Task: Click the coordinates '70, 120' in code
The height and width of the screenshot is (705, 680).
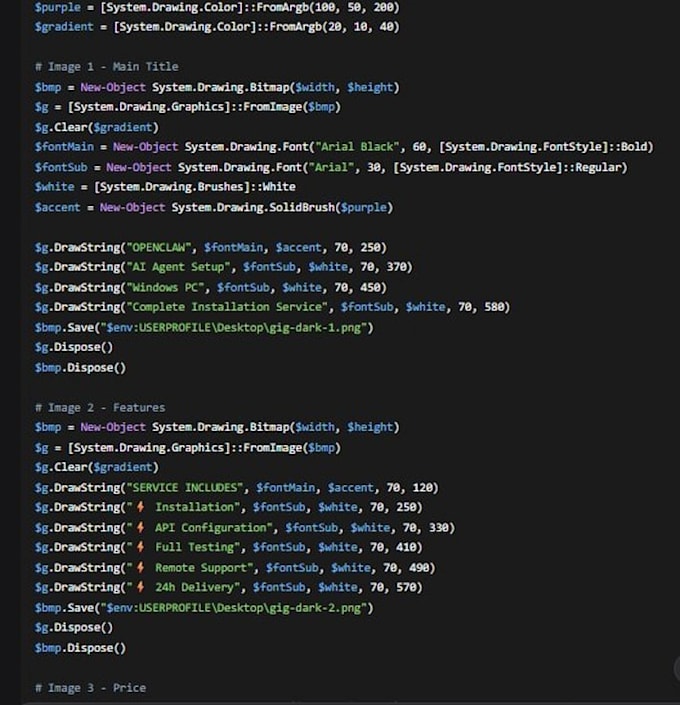Action: 409,488
